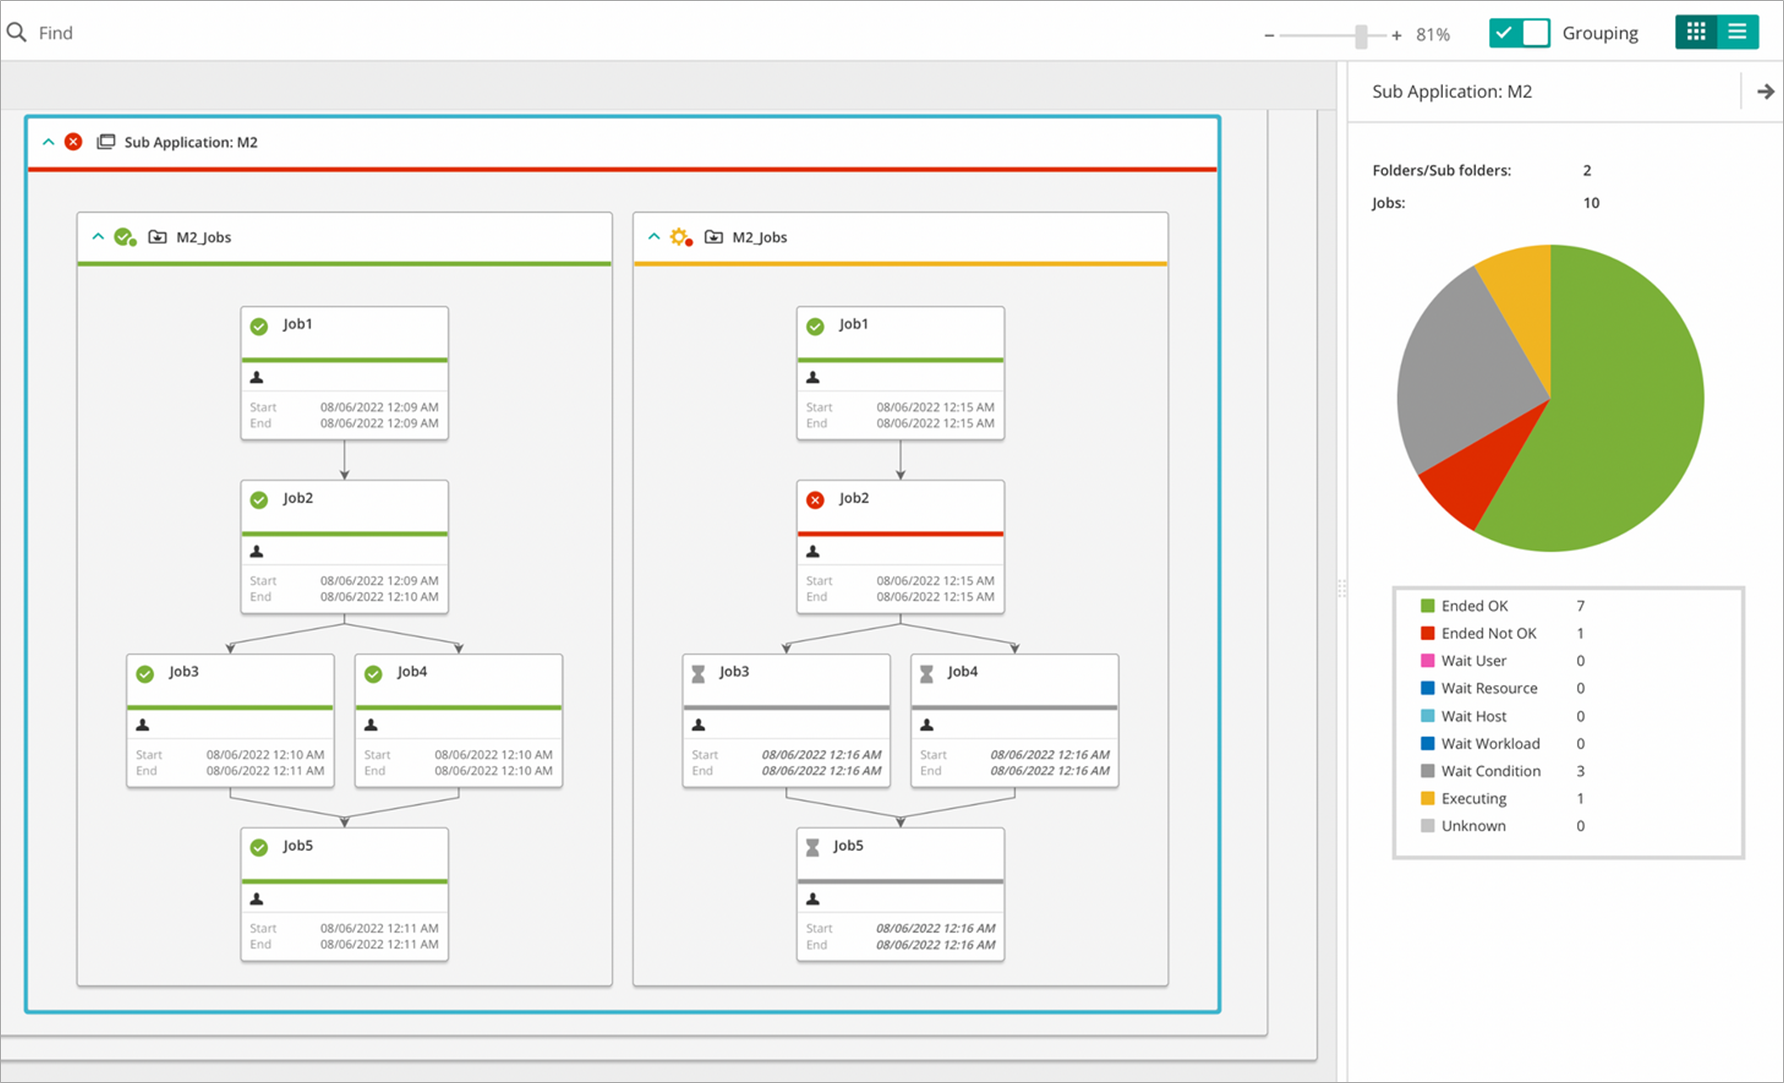
Task: Click the folder icon in the green-underlined M2_Jobs header
Action: point(158,237)
